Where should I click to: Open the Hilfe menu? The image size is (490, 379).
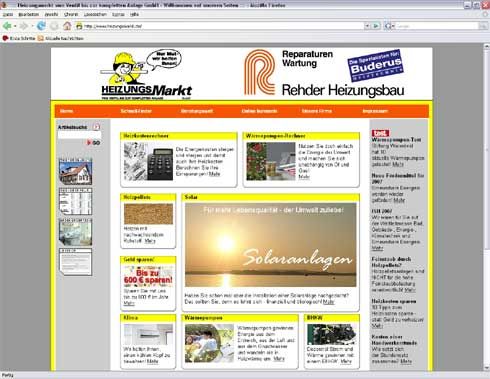pos(134,14)
